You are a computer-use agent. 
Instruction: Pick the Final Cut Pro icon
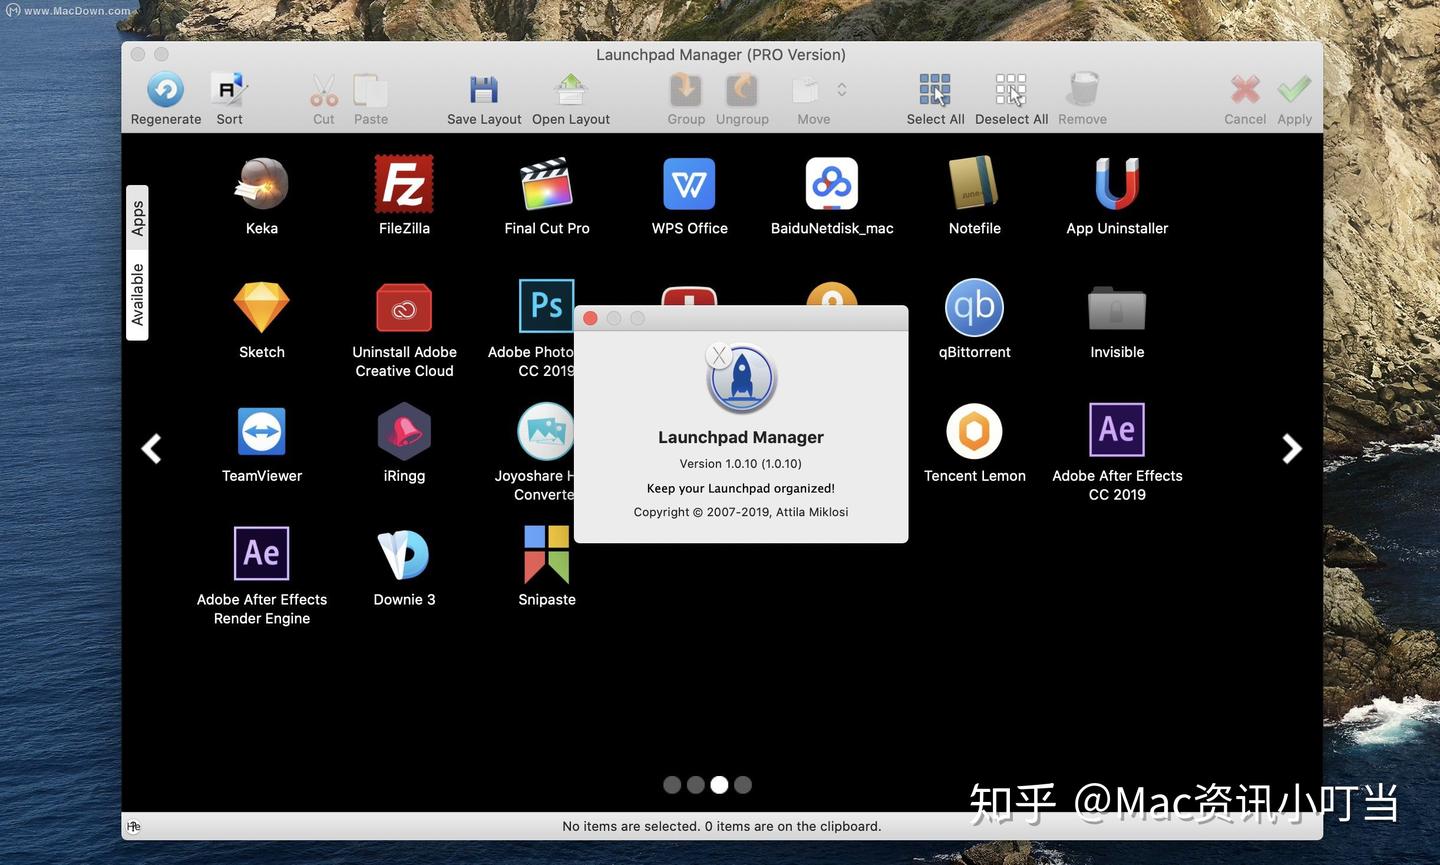547,184
